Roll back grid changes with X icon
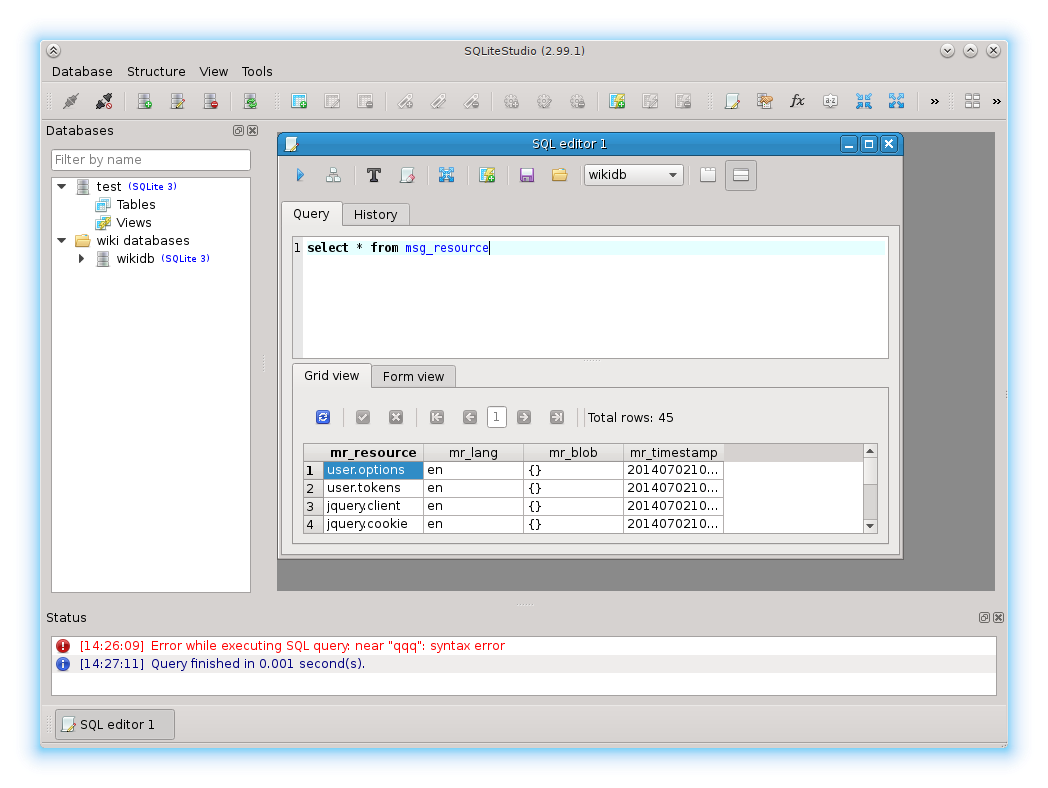 (396, 417)
